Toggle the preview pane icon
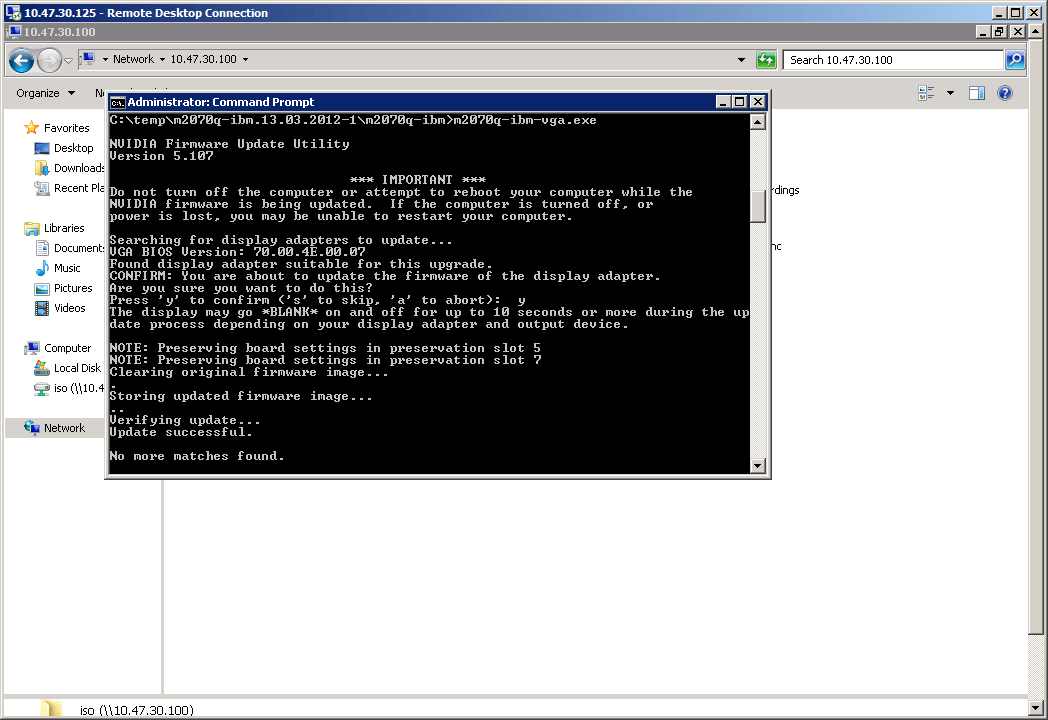This screenshot has height=720, width=1048. (x=976, y=94)
